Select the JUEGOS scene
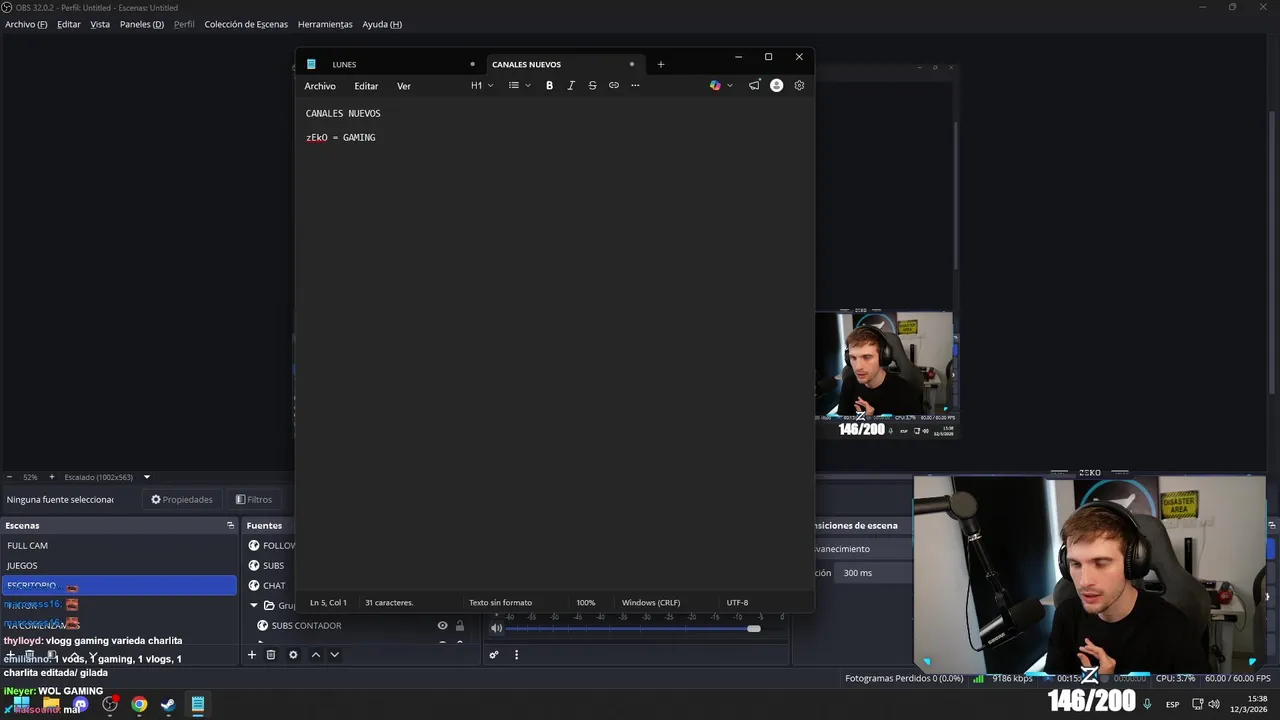The image size is (1280, 720). [x=119, y=566]
